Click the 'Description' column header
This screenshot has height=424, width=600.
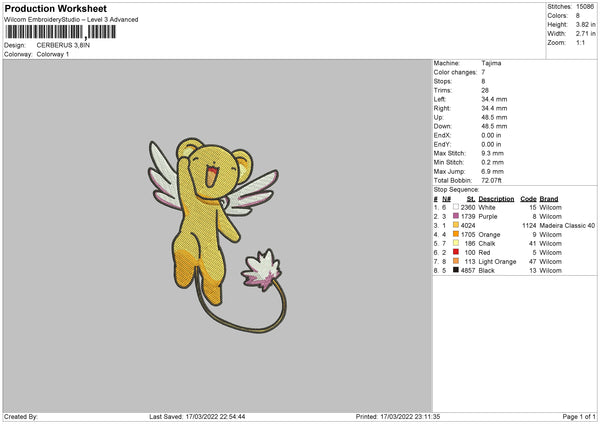click(496, 199)
